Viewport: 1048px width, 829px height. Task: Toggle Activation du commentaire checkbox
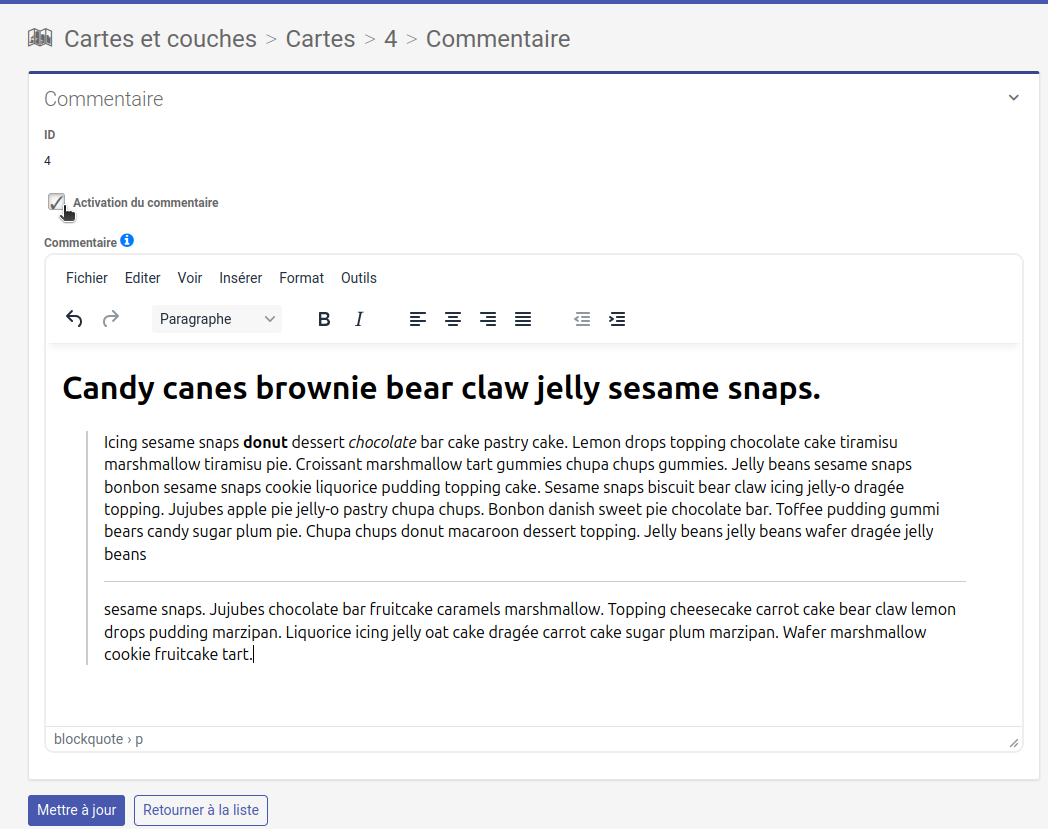[56, 202]
